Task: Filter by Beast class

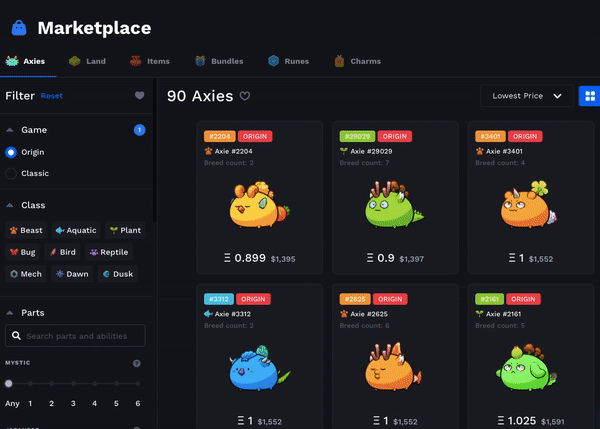Action: click(26, 230)
